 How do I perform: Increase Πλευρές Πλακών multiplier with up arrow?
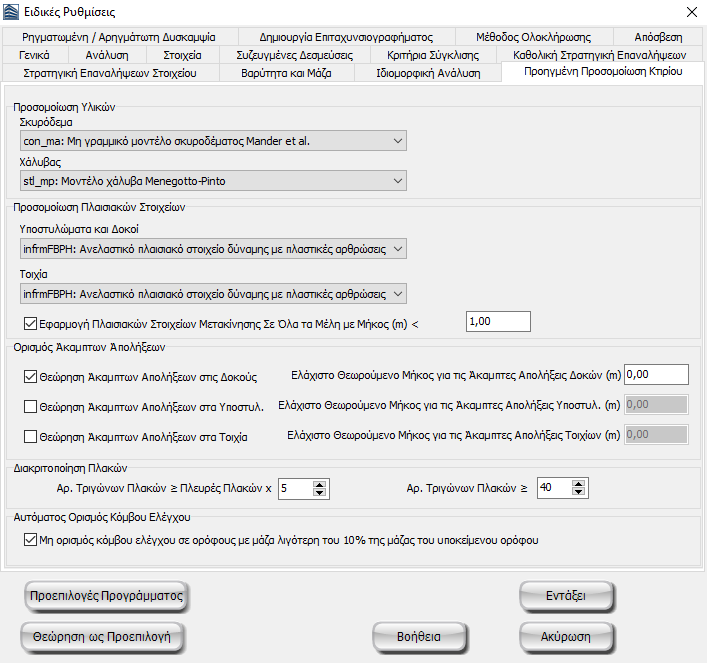319,484
